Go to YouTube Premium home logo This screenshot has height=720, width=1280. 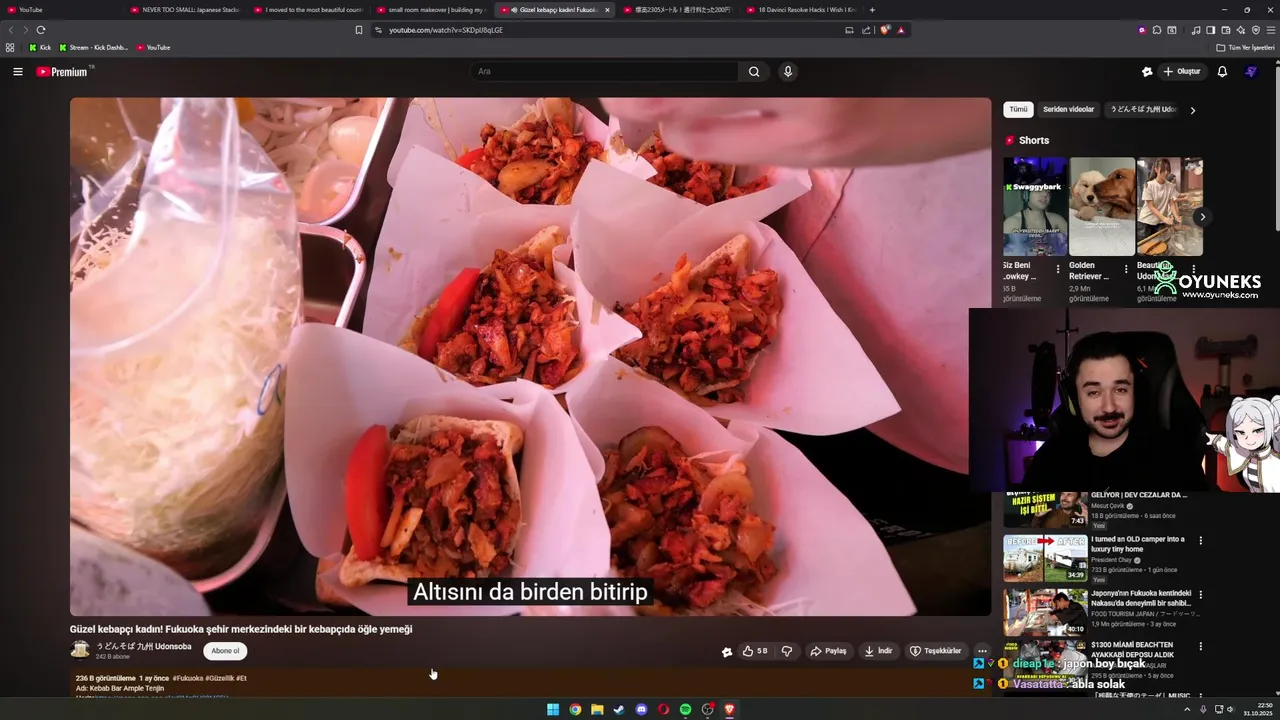(x=62, y=72)
